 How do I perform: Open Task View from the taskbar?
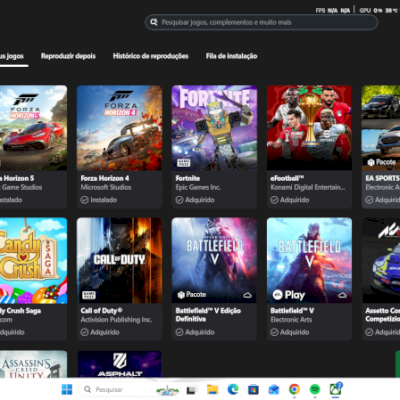tap(191, 389)
